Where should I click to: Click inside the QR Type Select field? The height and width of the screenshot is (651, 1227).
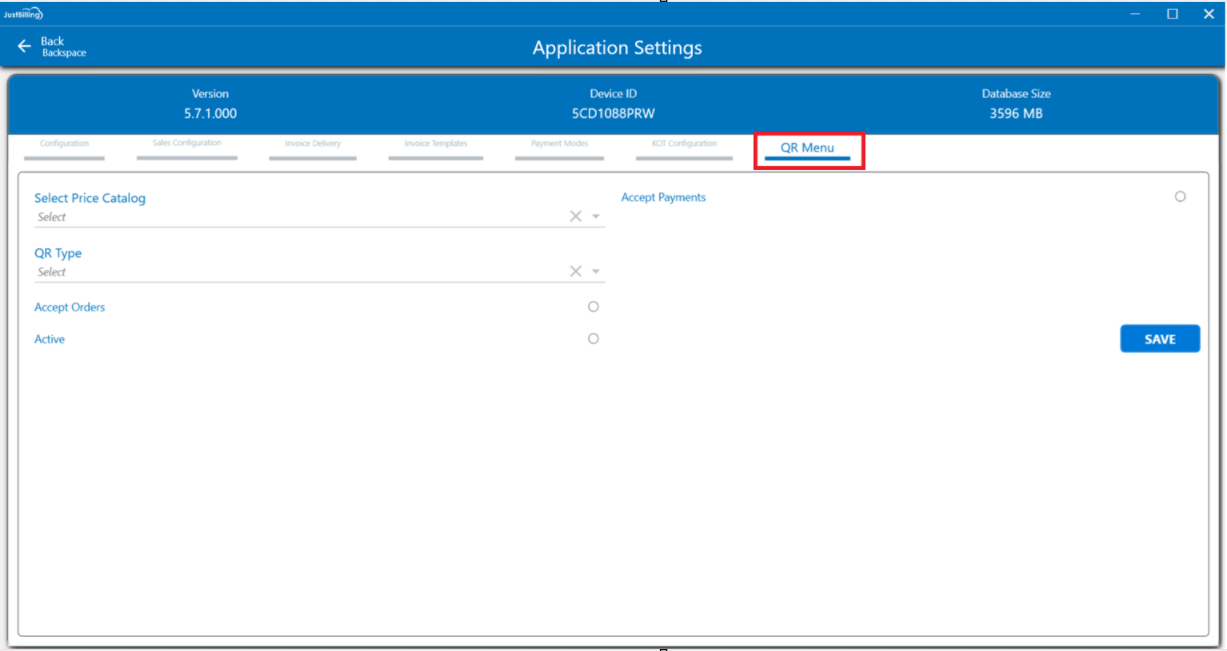(300, 272)
